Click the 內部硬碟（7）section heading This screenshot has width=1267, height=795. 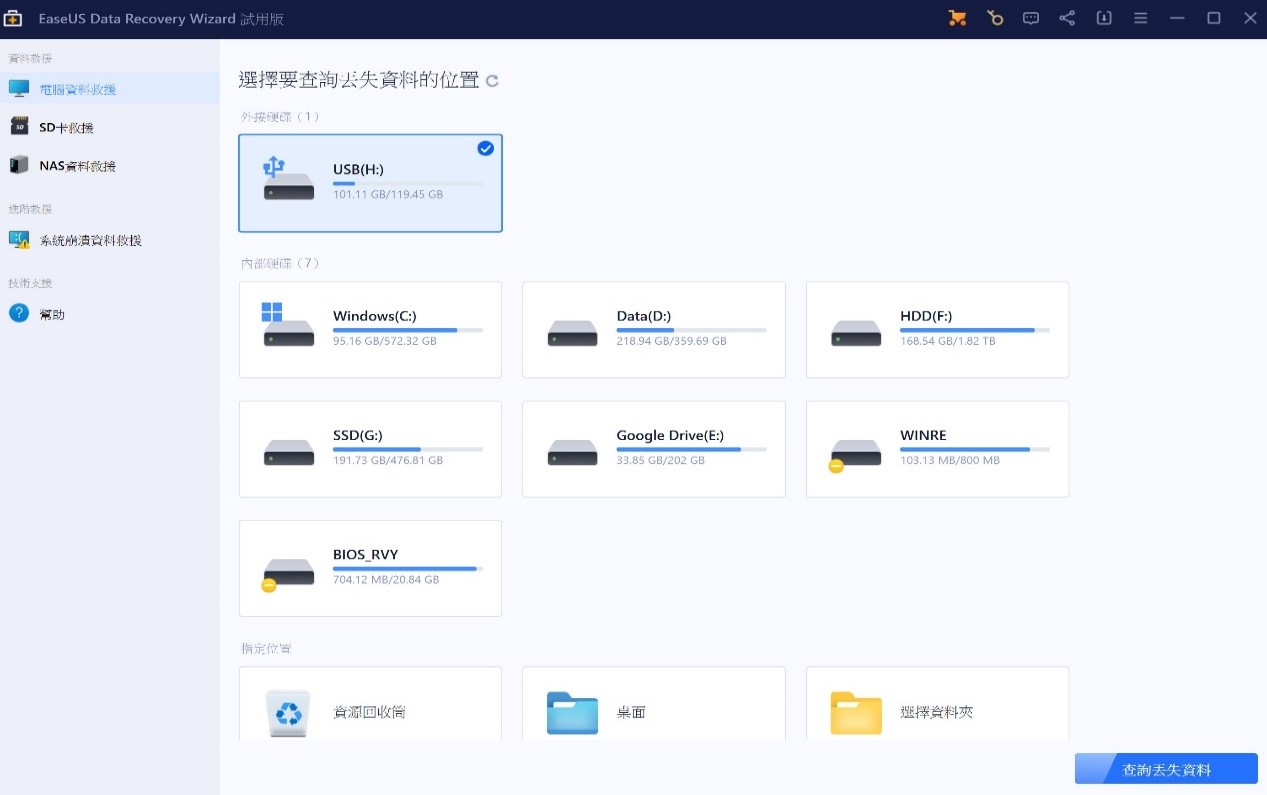tap(281, 264)
